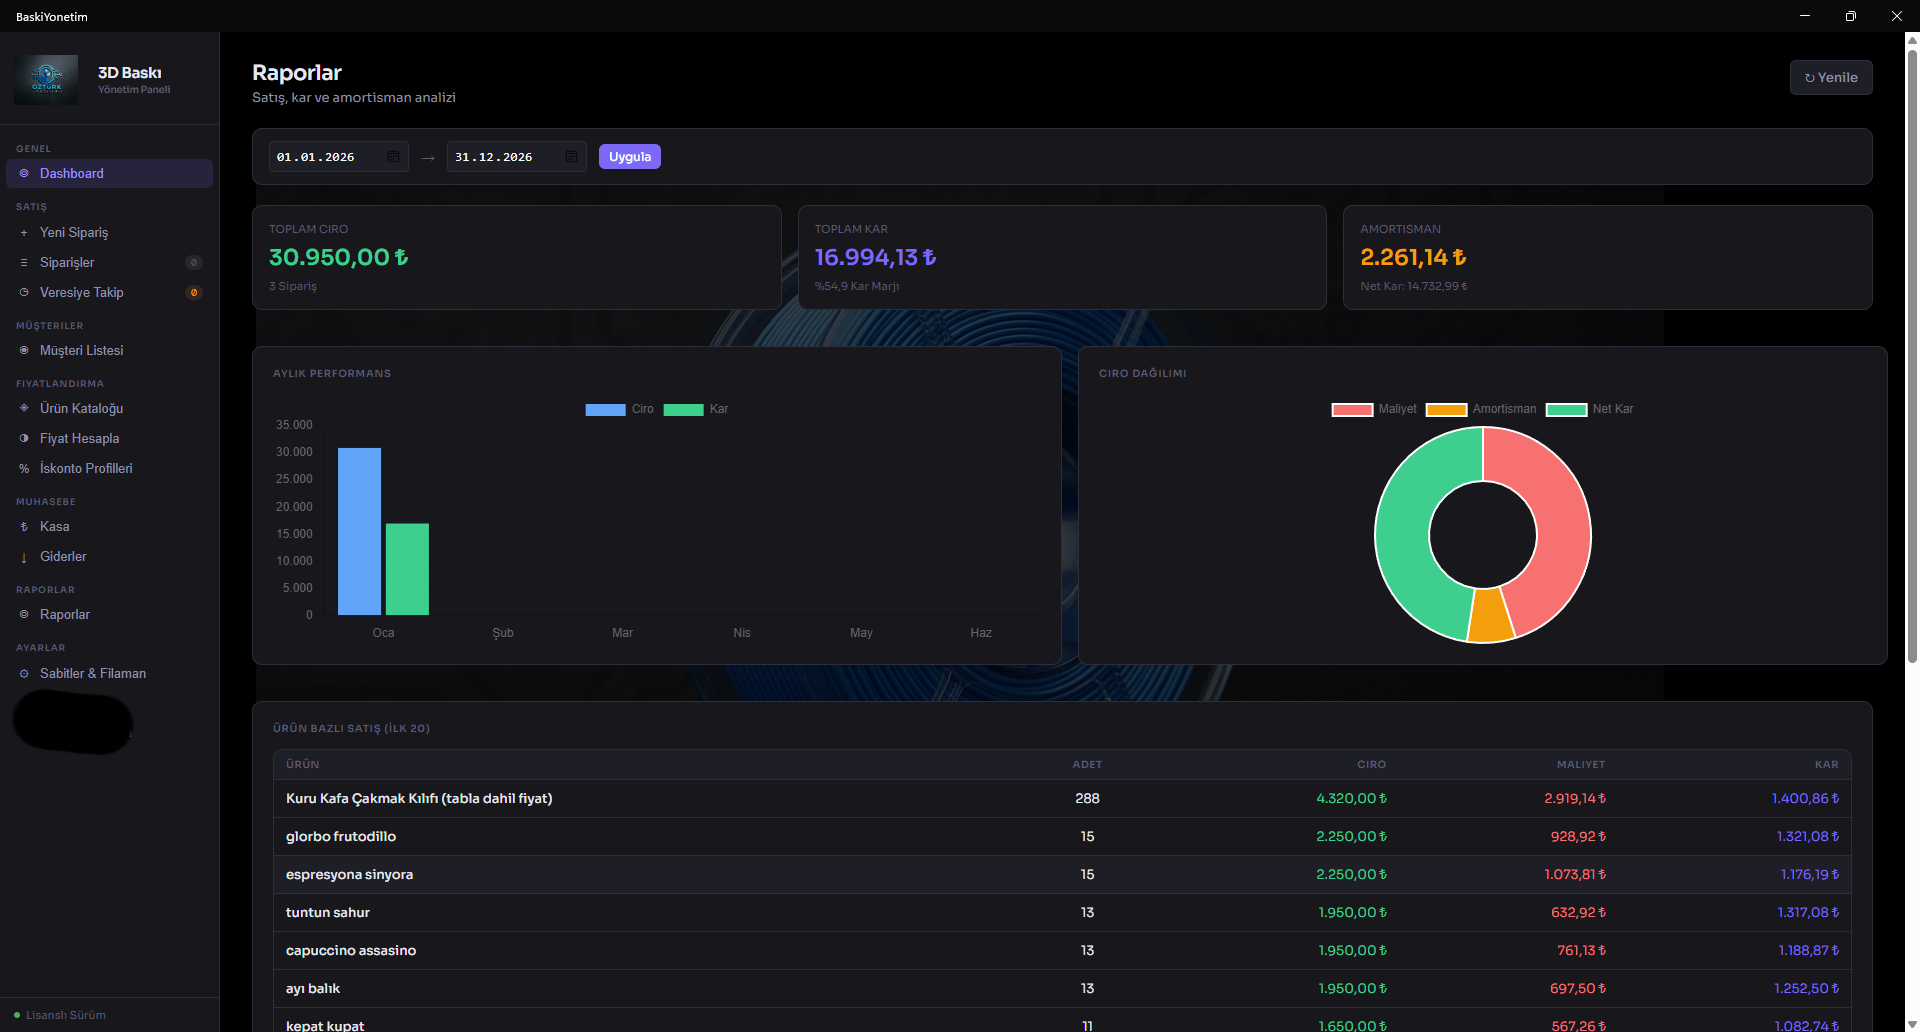Maximize the BaskiYonetim window

1851,16
